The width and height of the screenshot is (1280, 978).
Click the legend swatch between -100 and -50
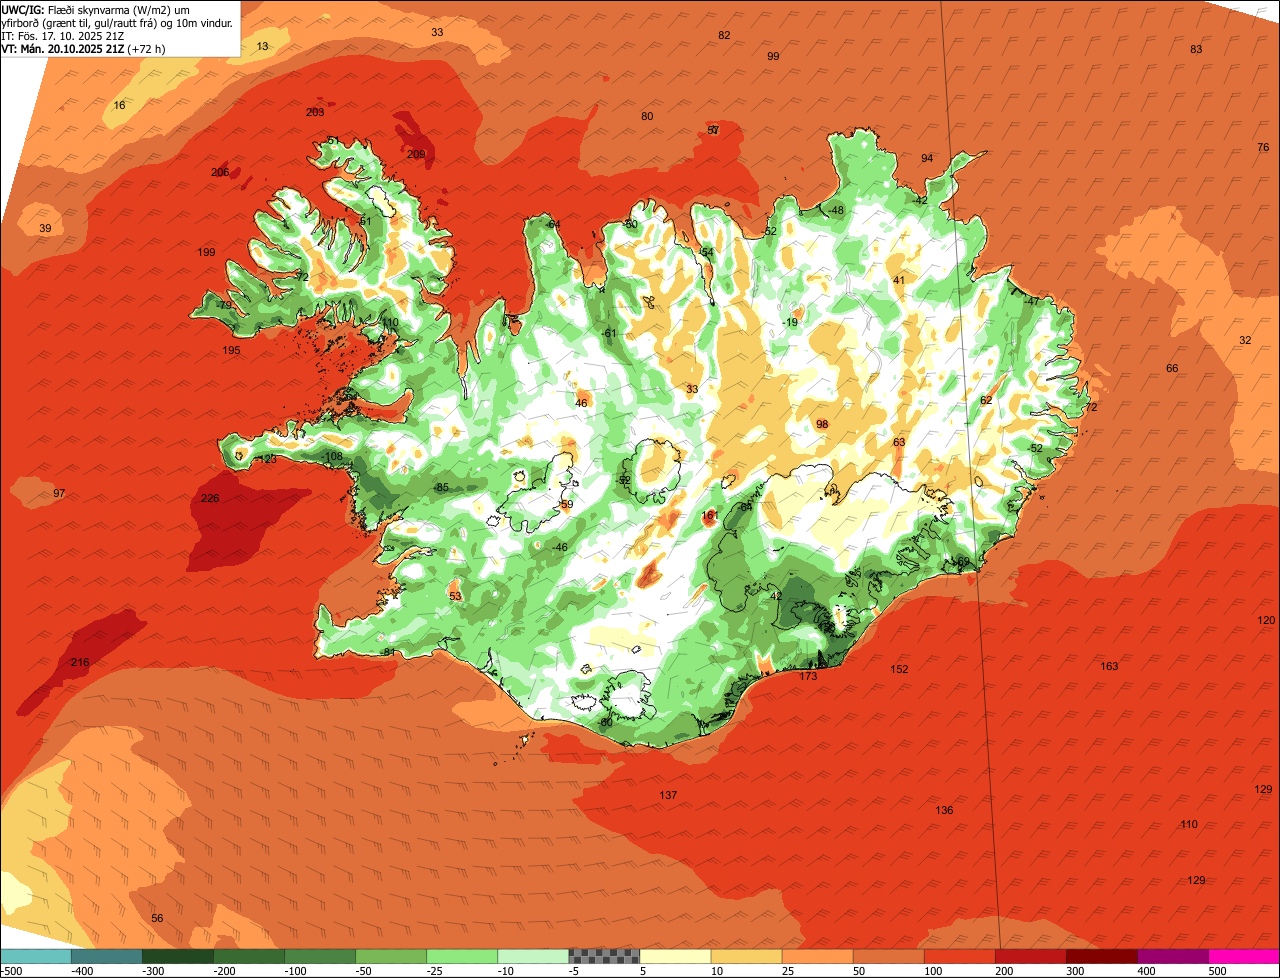tap(320, 956)
